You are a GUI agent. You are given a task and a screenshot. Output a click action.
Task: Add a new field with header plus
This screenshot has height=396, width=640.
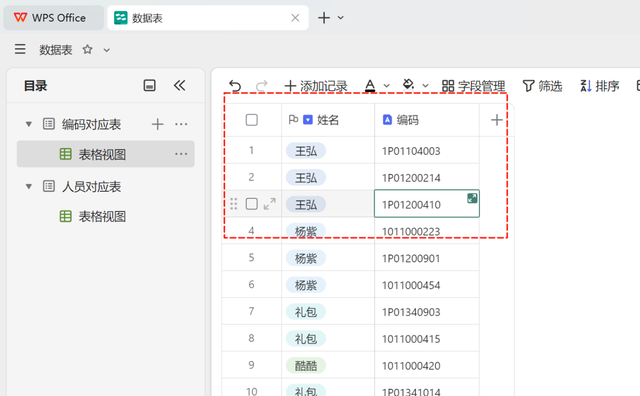[497, 120]
